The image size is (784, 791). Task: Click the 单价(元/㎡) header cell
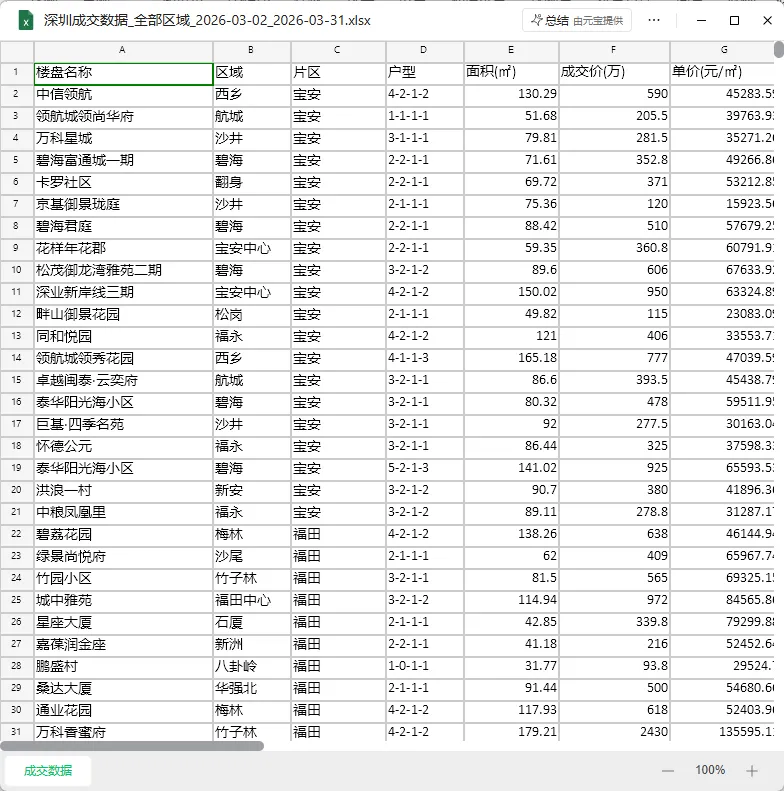722,74
